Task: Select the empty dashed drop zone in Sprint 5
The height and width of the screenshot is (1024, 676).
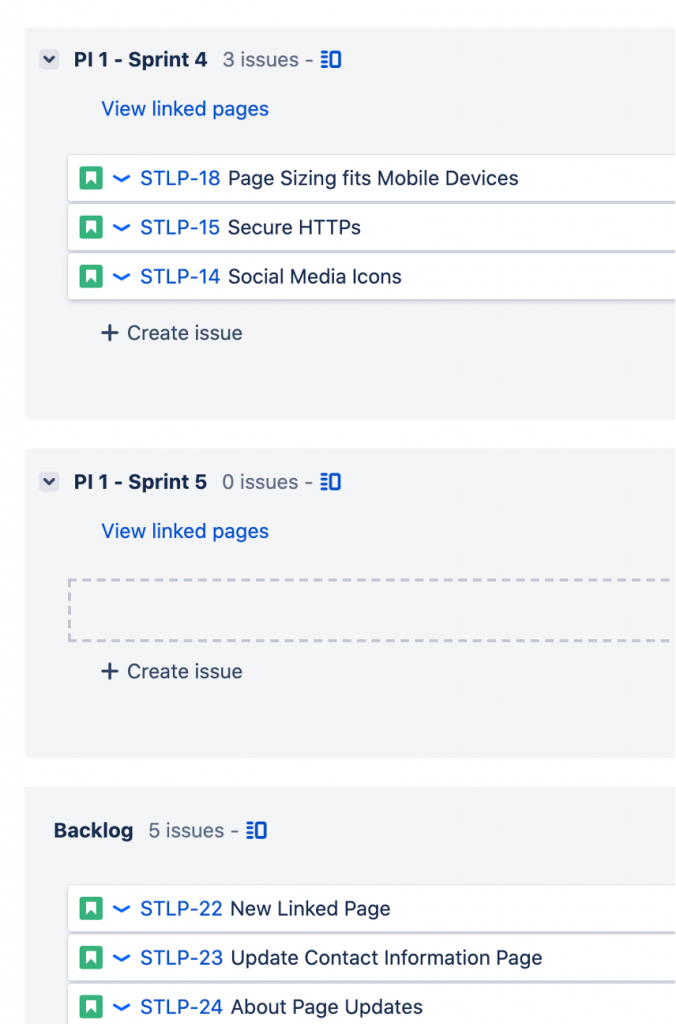Action: coord(372,610)
